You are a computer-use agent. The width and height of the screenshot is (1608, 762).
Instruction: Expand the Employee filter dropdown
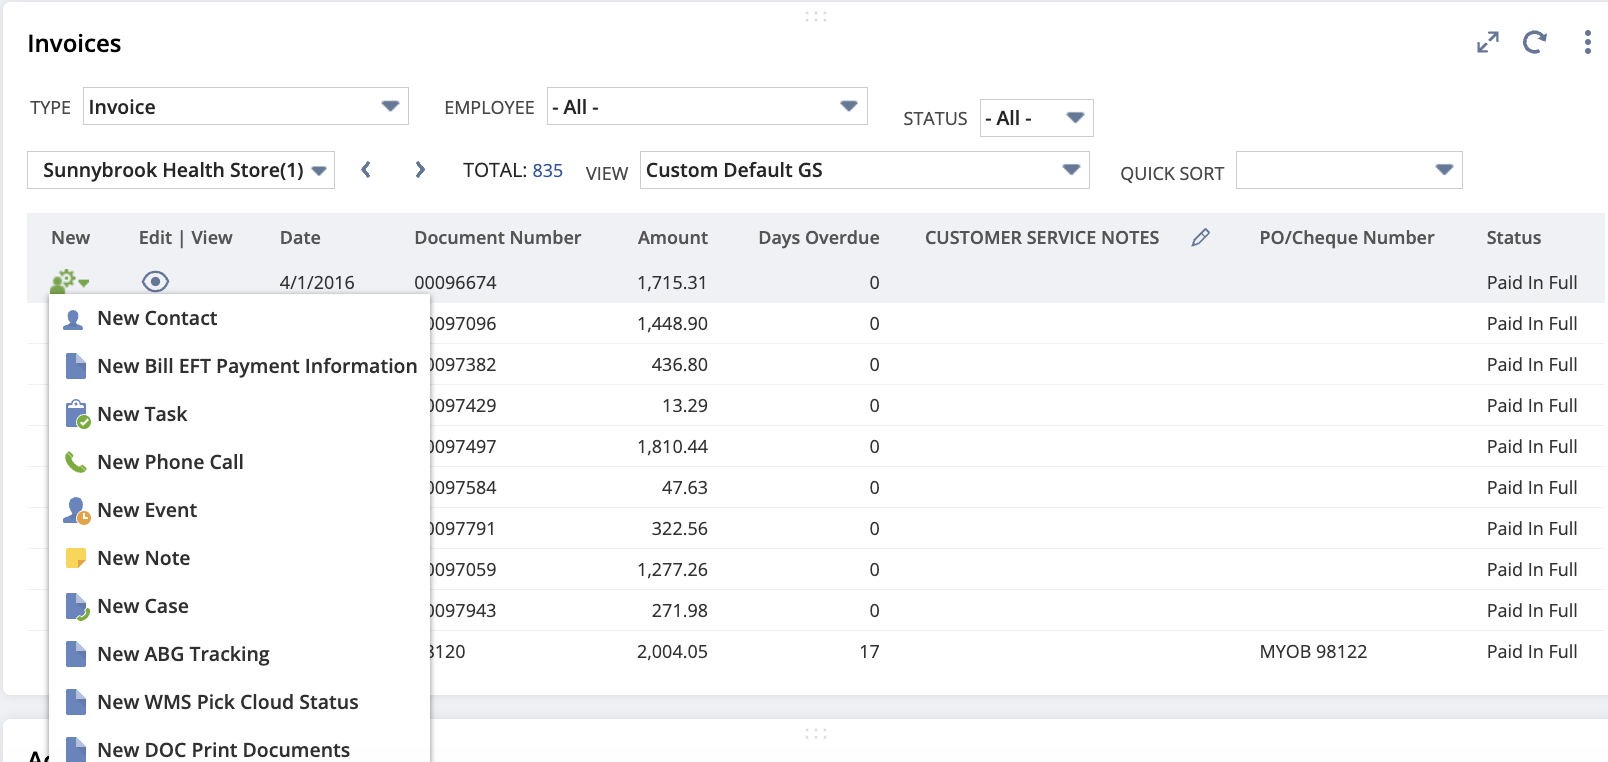(706, 107)
